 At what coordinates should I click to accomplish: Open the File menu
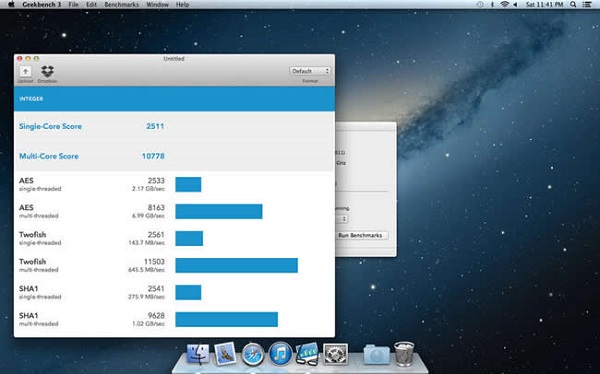click(73, 5)
